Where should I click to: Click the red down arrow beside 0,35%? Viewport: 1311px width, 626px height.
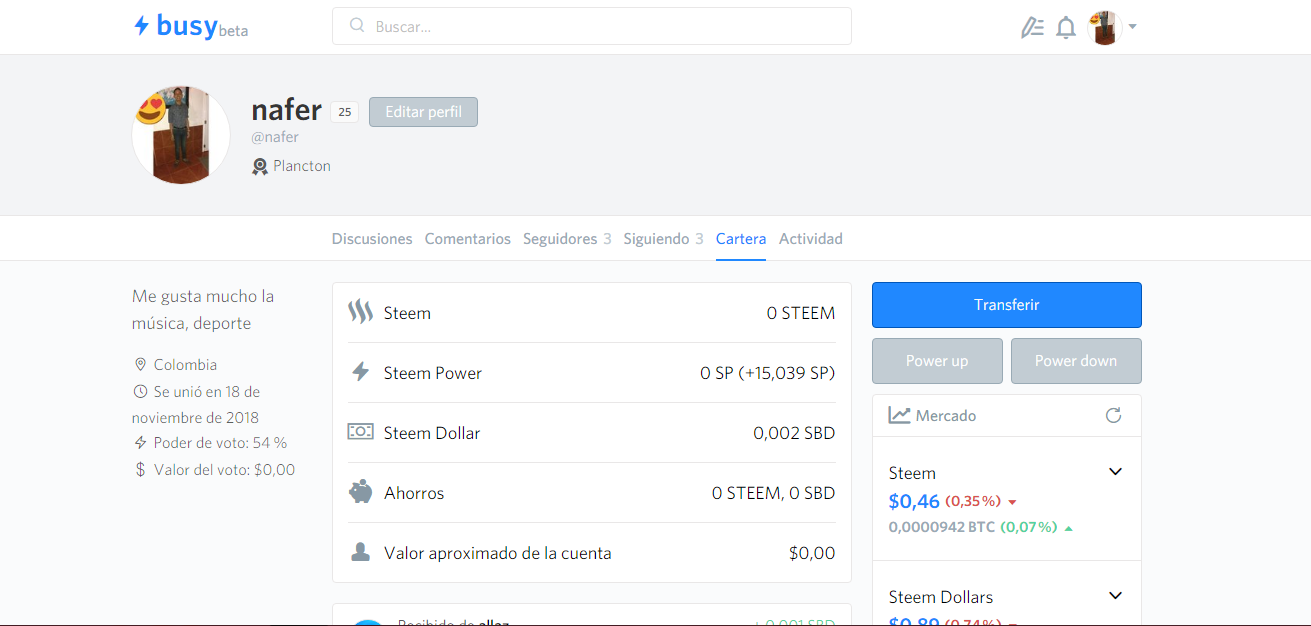[x=1012, y=502]
